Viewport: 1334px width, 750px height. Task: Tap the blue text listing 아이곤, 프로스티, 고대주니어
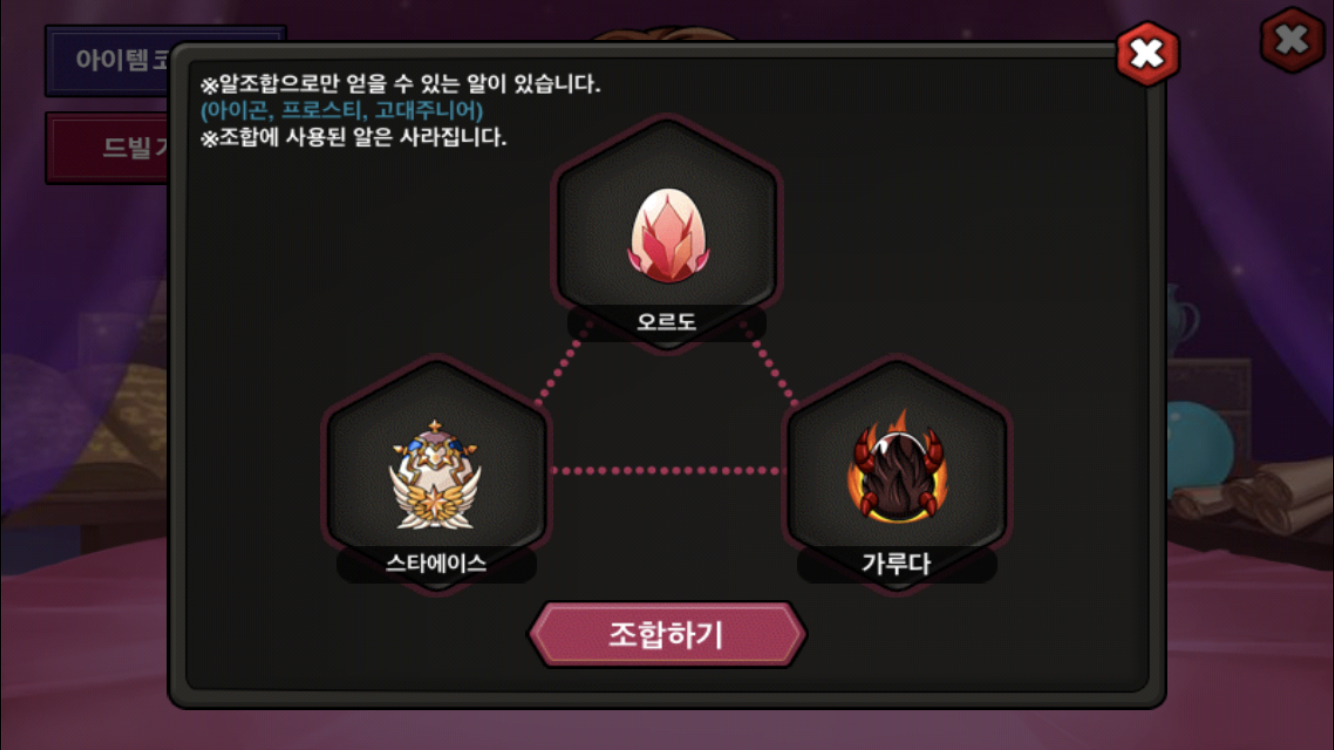tap(342, 110)
